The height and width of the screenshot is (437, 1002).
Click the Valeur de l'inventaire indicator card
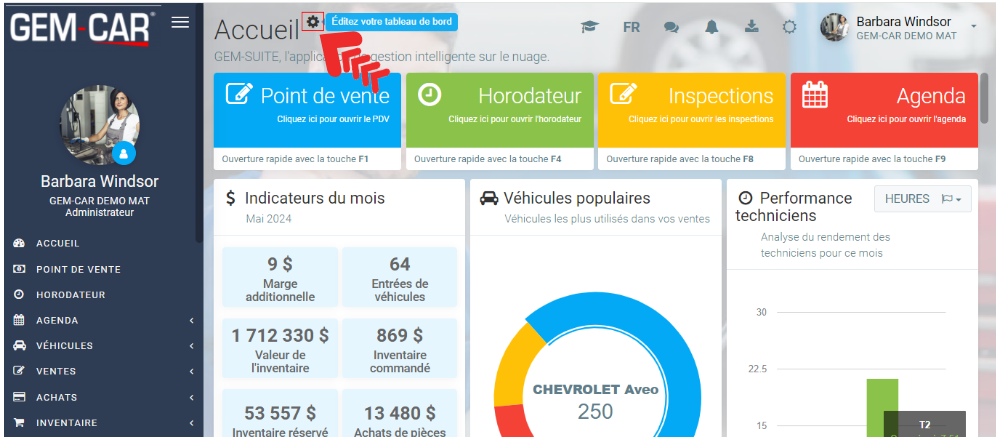pos(280,348)
